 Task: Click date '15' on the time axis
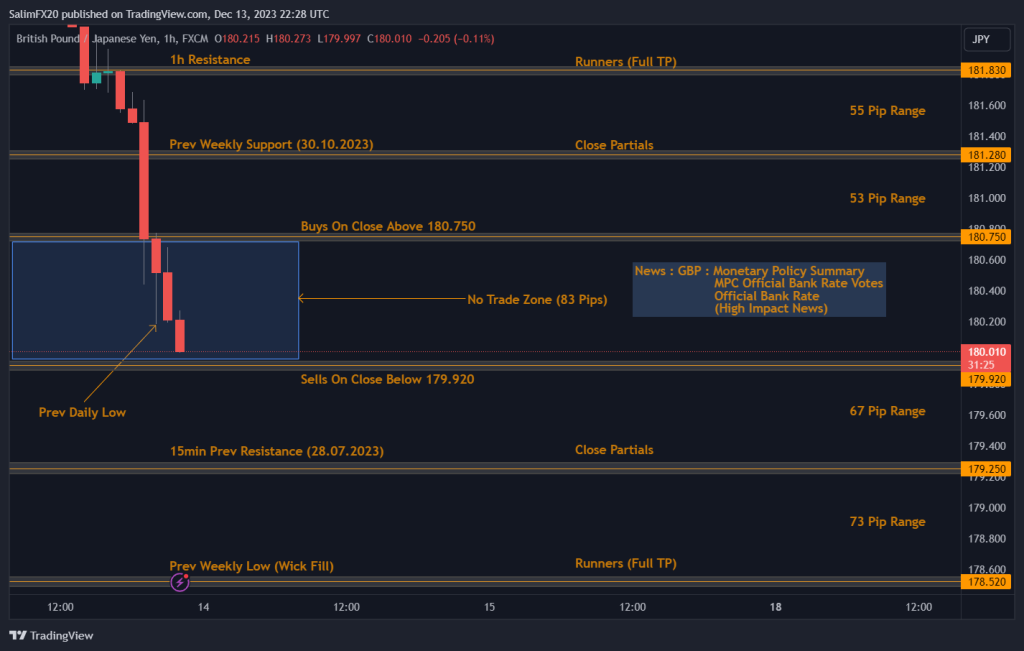click(489, 607)
